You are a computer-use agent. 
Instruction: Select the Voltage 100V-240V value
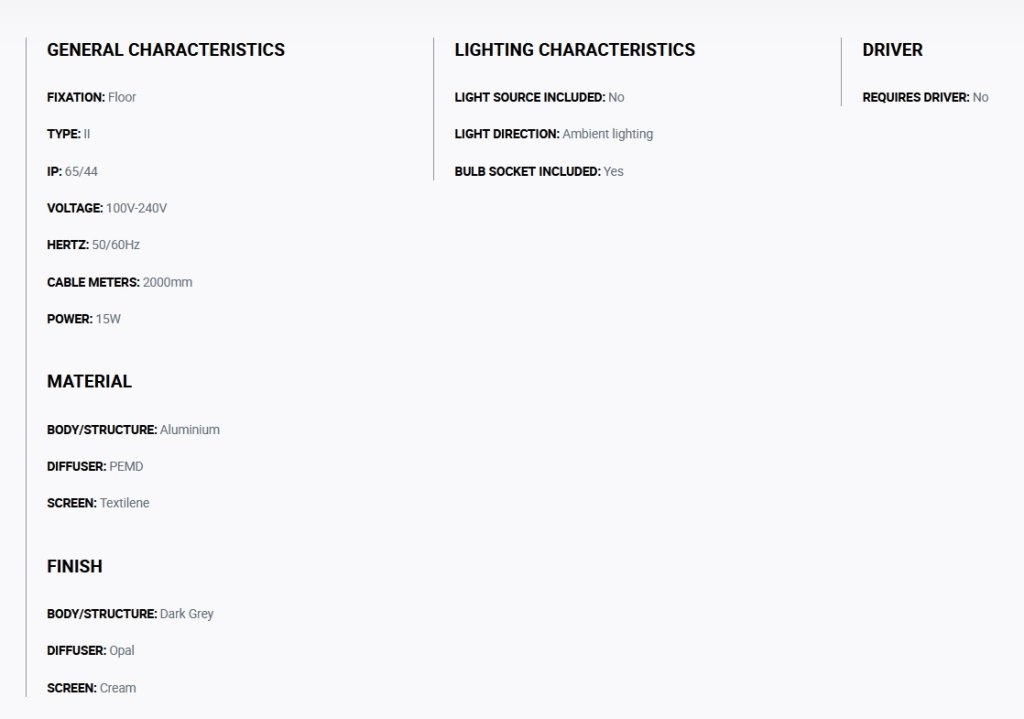(136, 208)
